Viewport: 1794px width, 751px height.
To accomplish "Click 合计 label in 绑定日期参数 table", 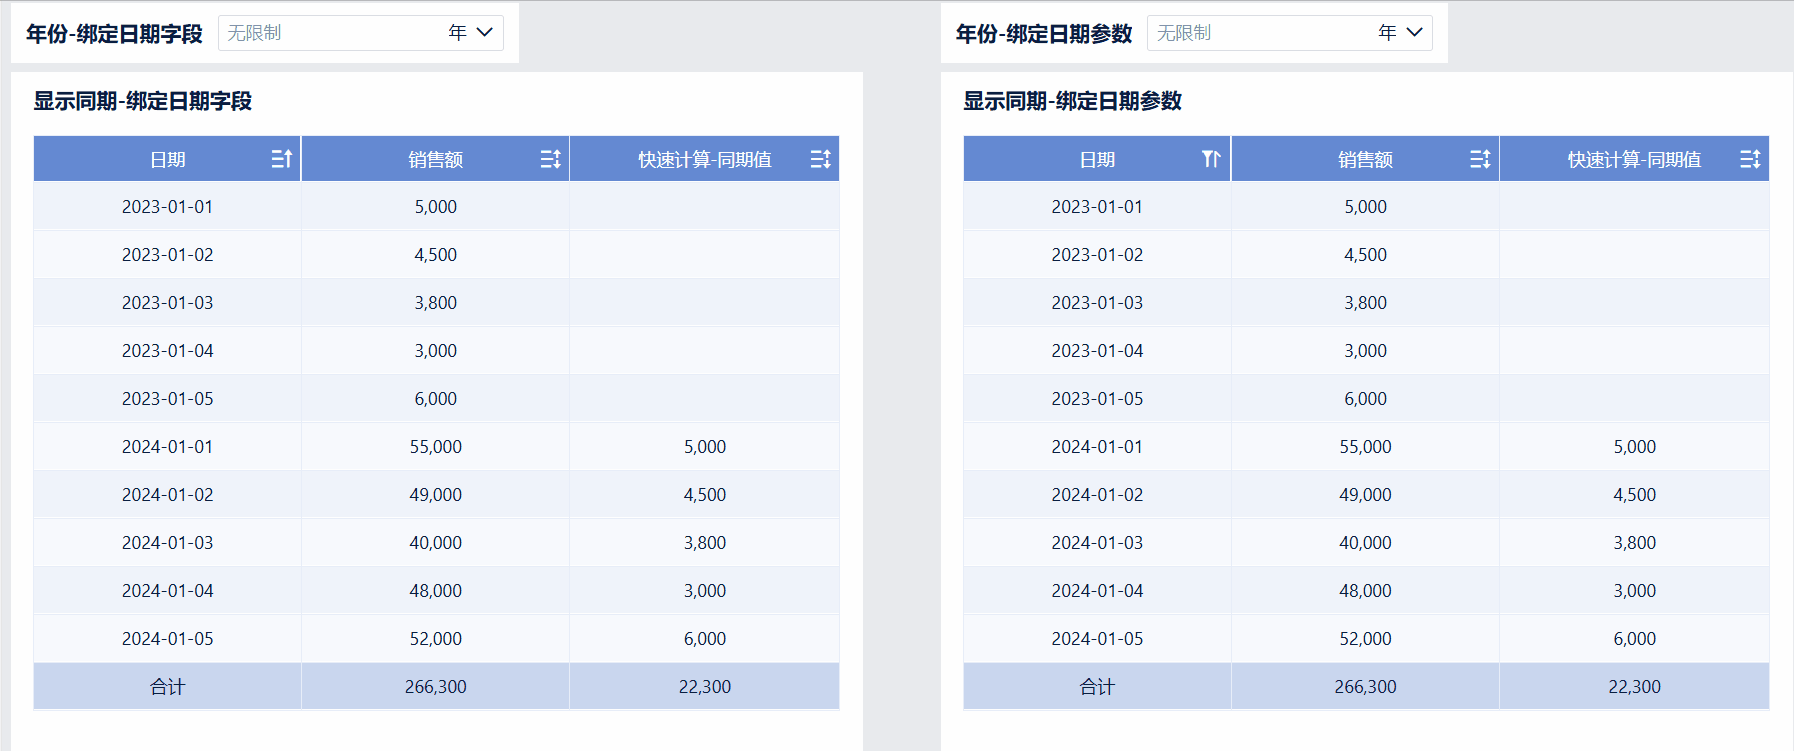I will tap(1098, 687).
